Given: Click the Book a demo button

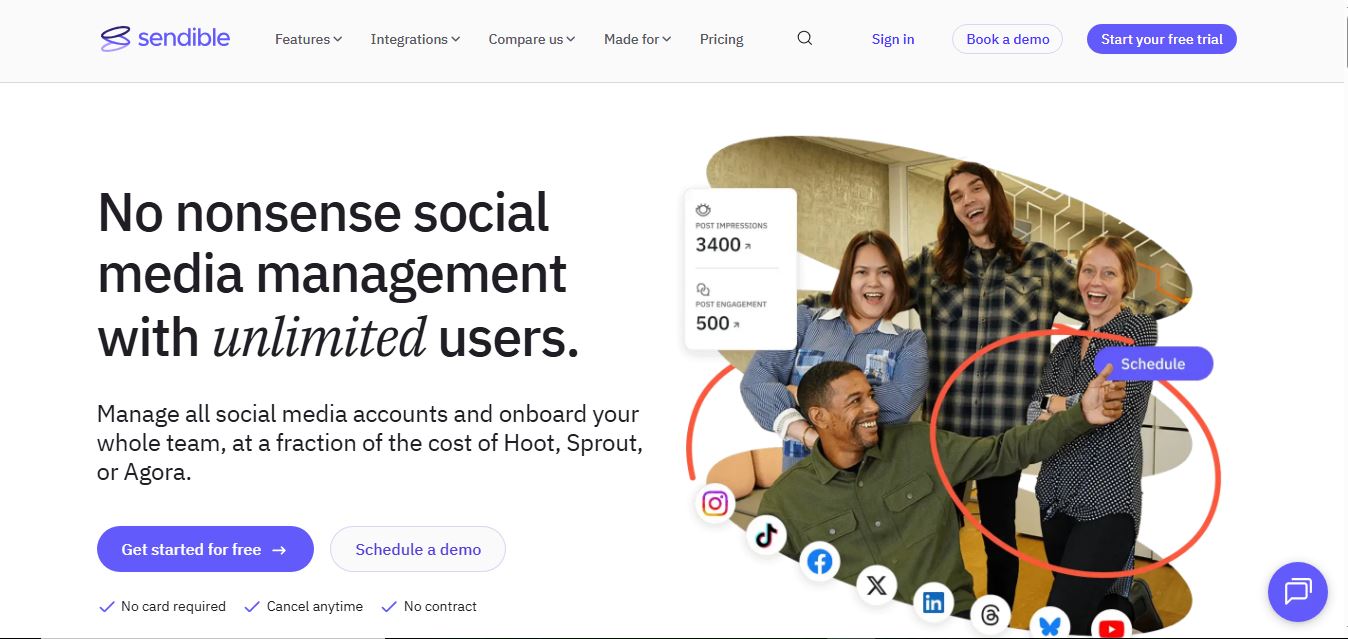Looking at the screenshot, I should pyautogui.click(x=1007, y=39).
